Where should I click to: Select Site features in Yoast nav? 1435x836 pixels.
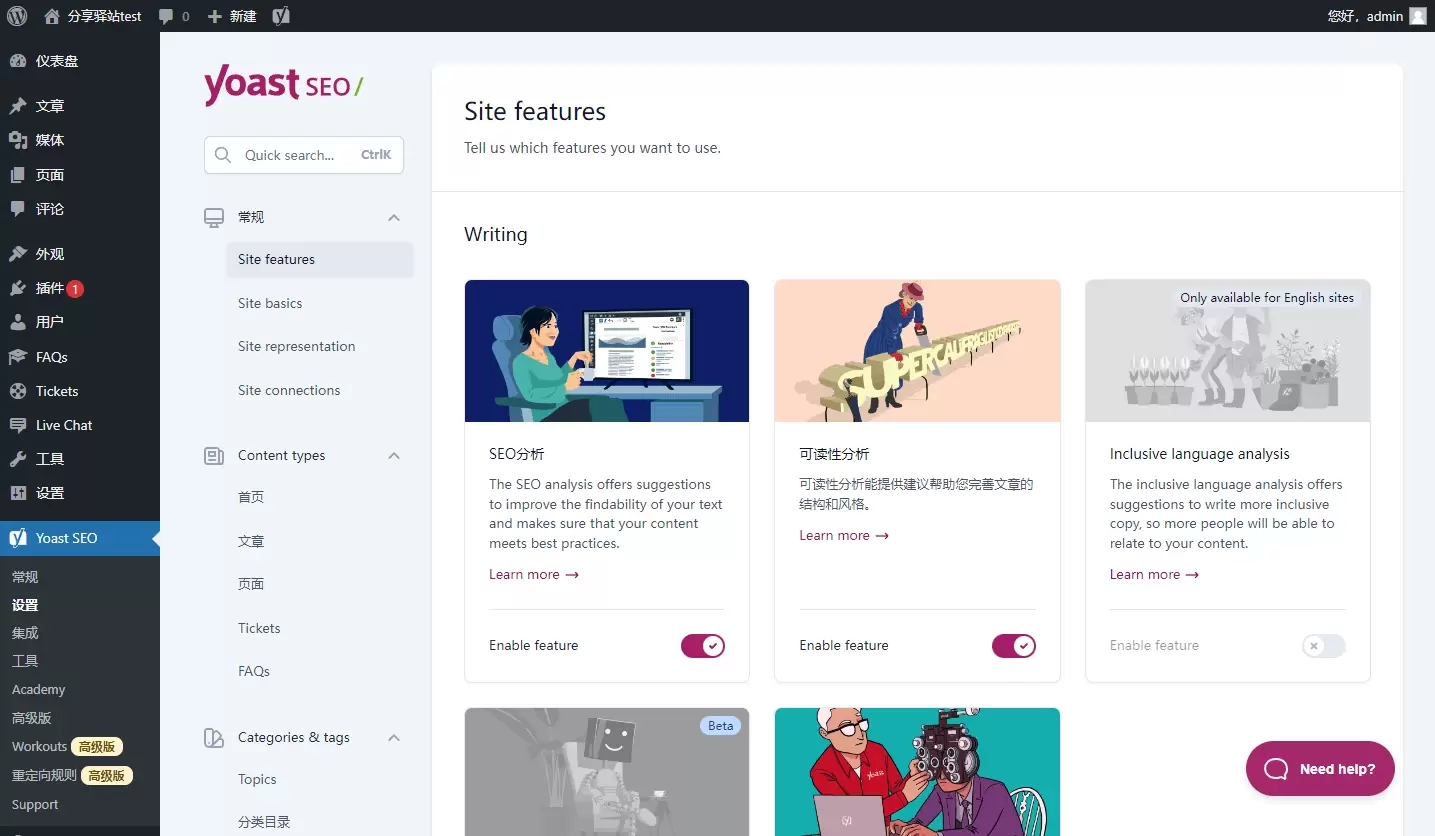319,260
